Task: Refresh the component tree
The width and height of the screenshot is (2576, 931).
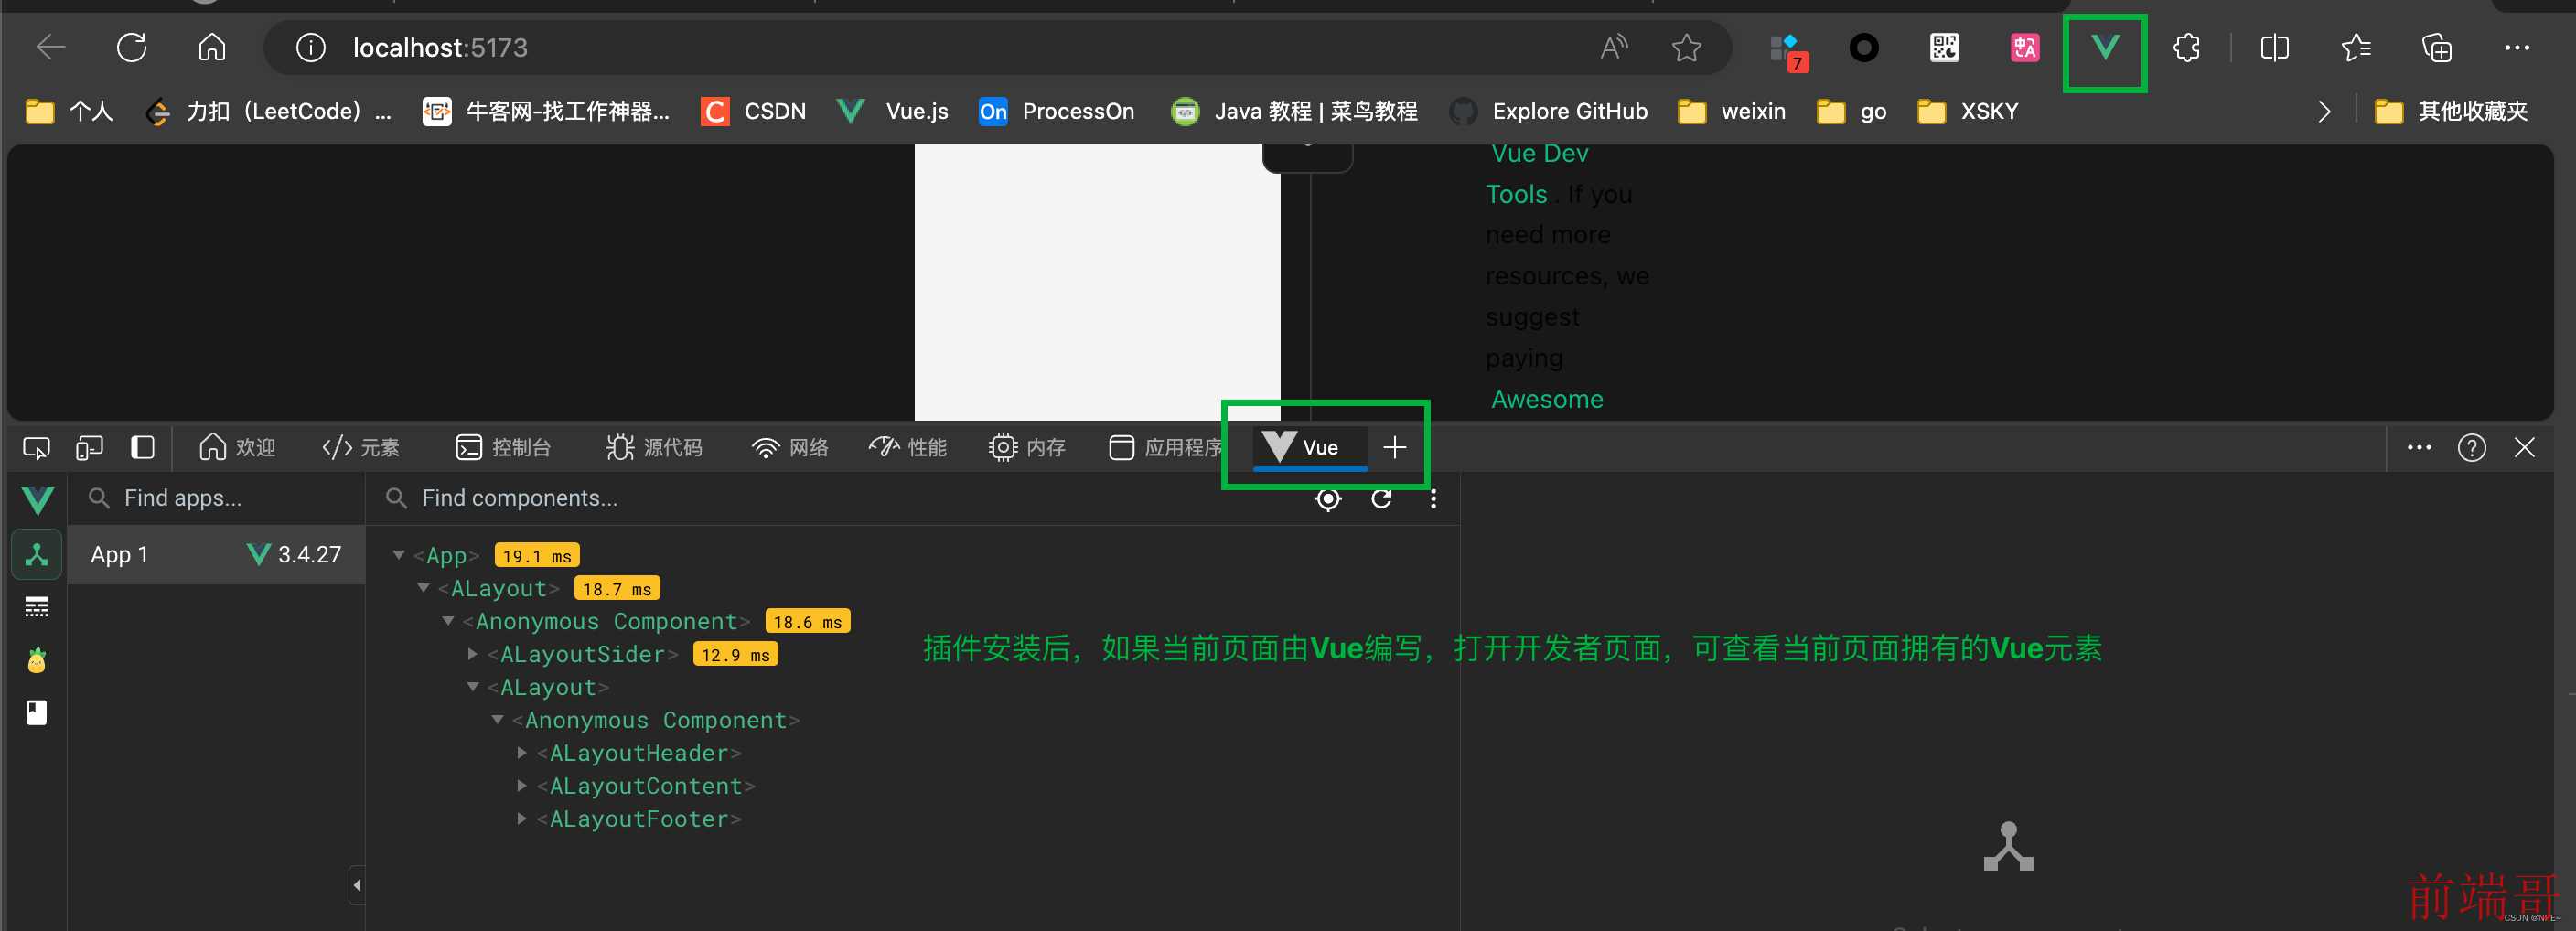Action: click(1381, 498)
